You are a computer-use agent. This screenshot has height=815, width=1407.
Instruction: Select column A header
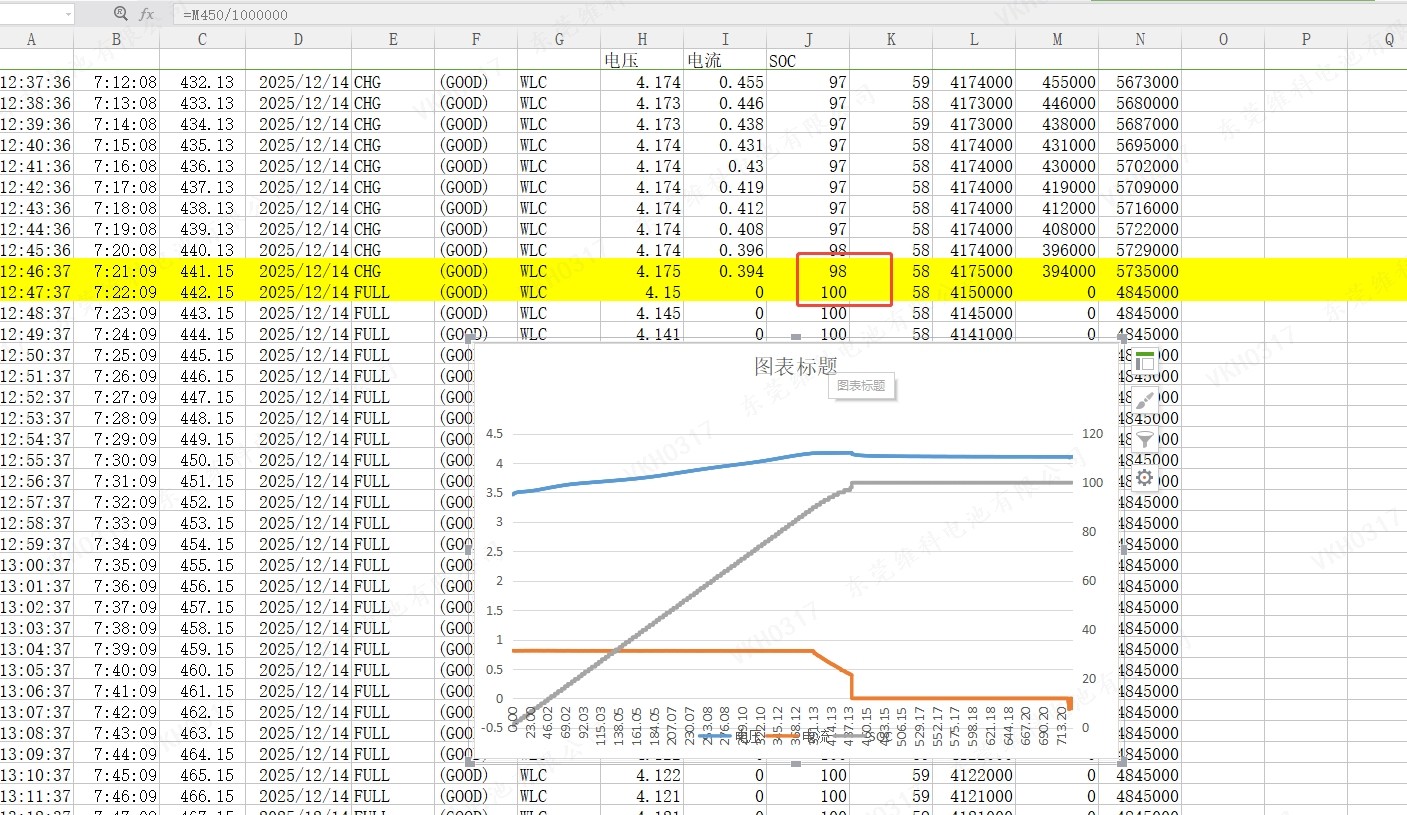[31, 39]
